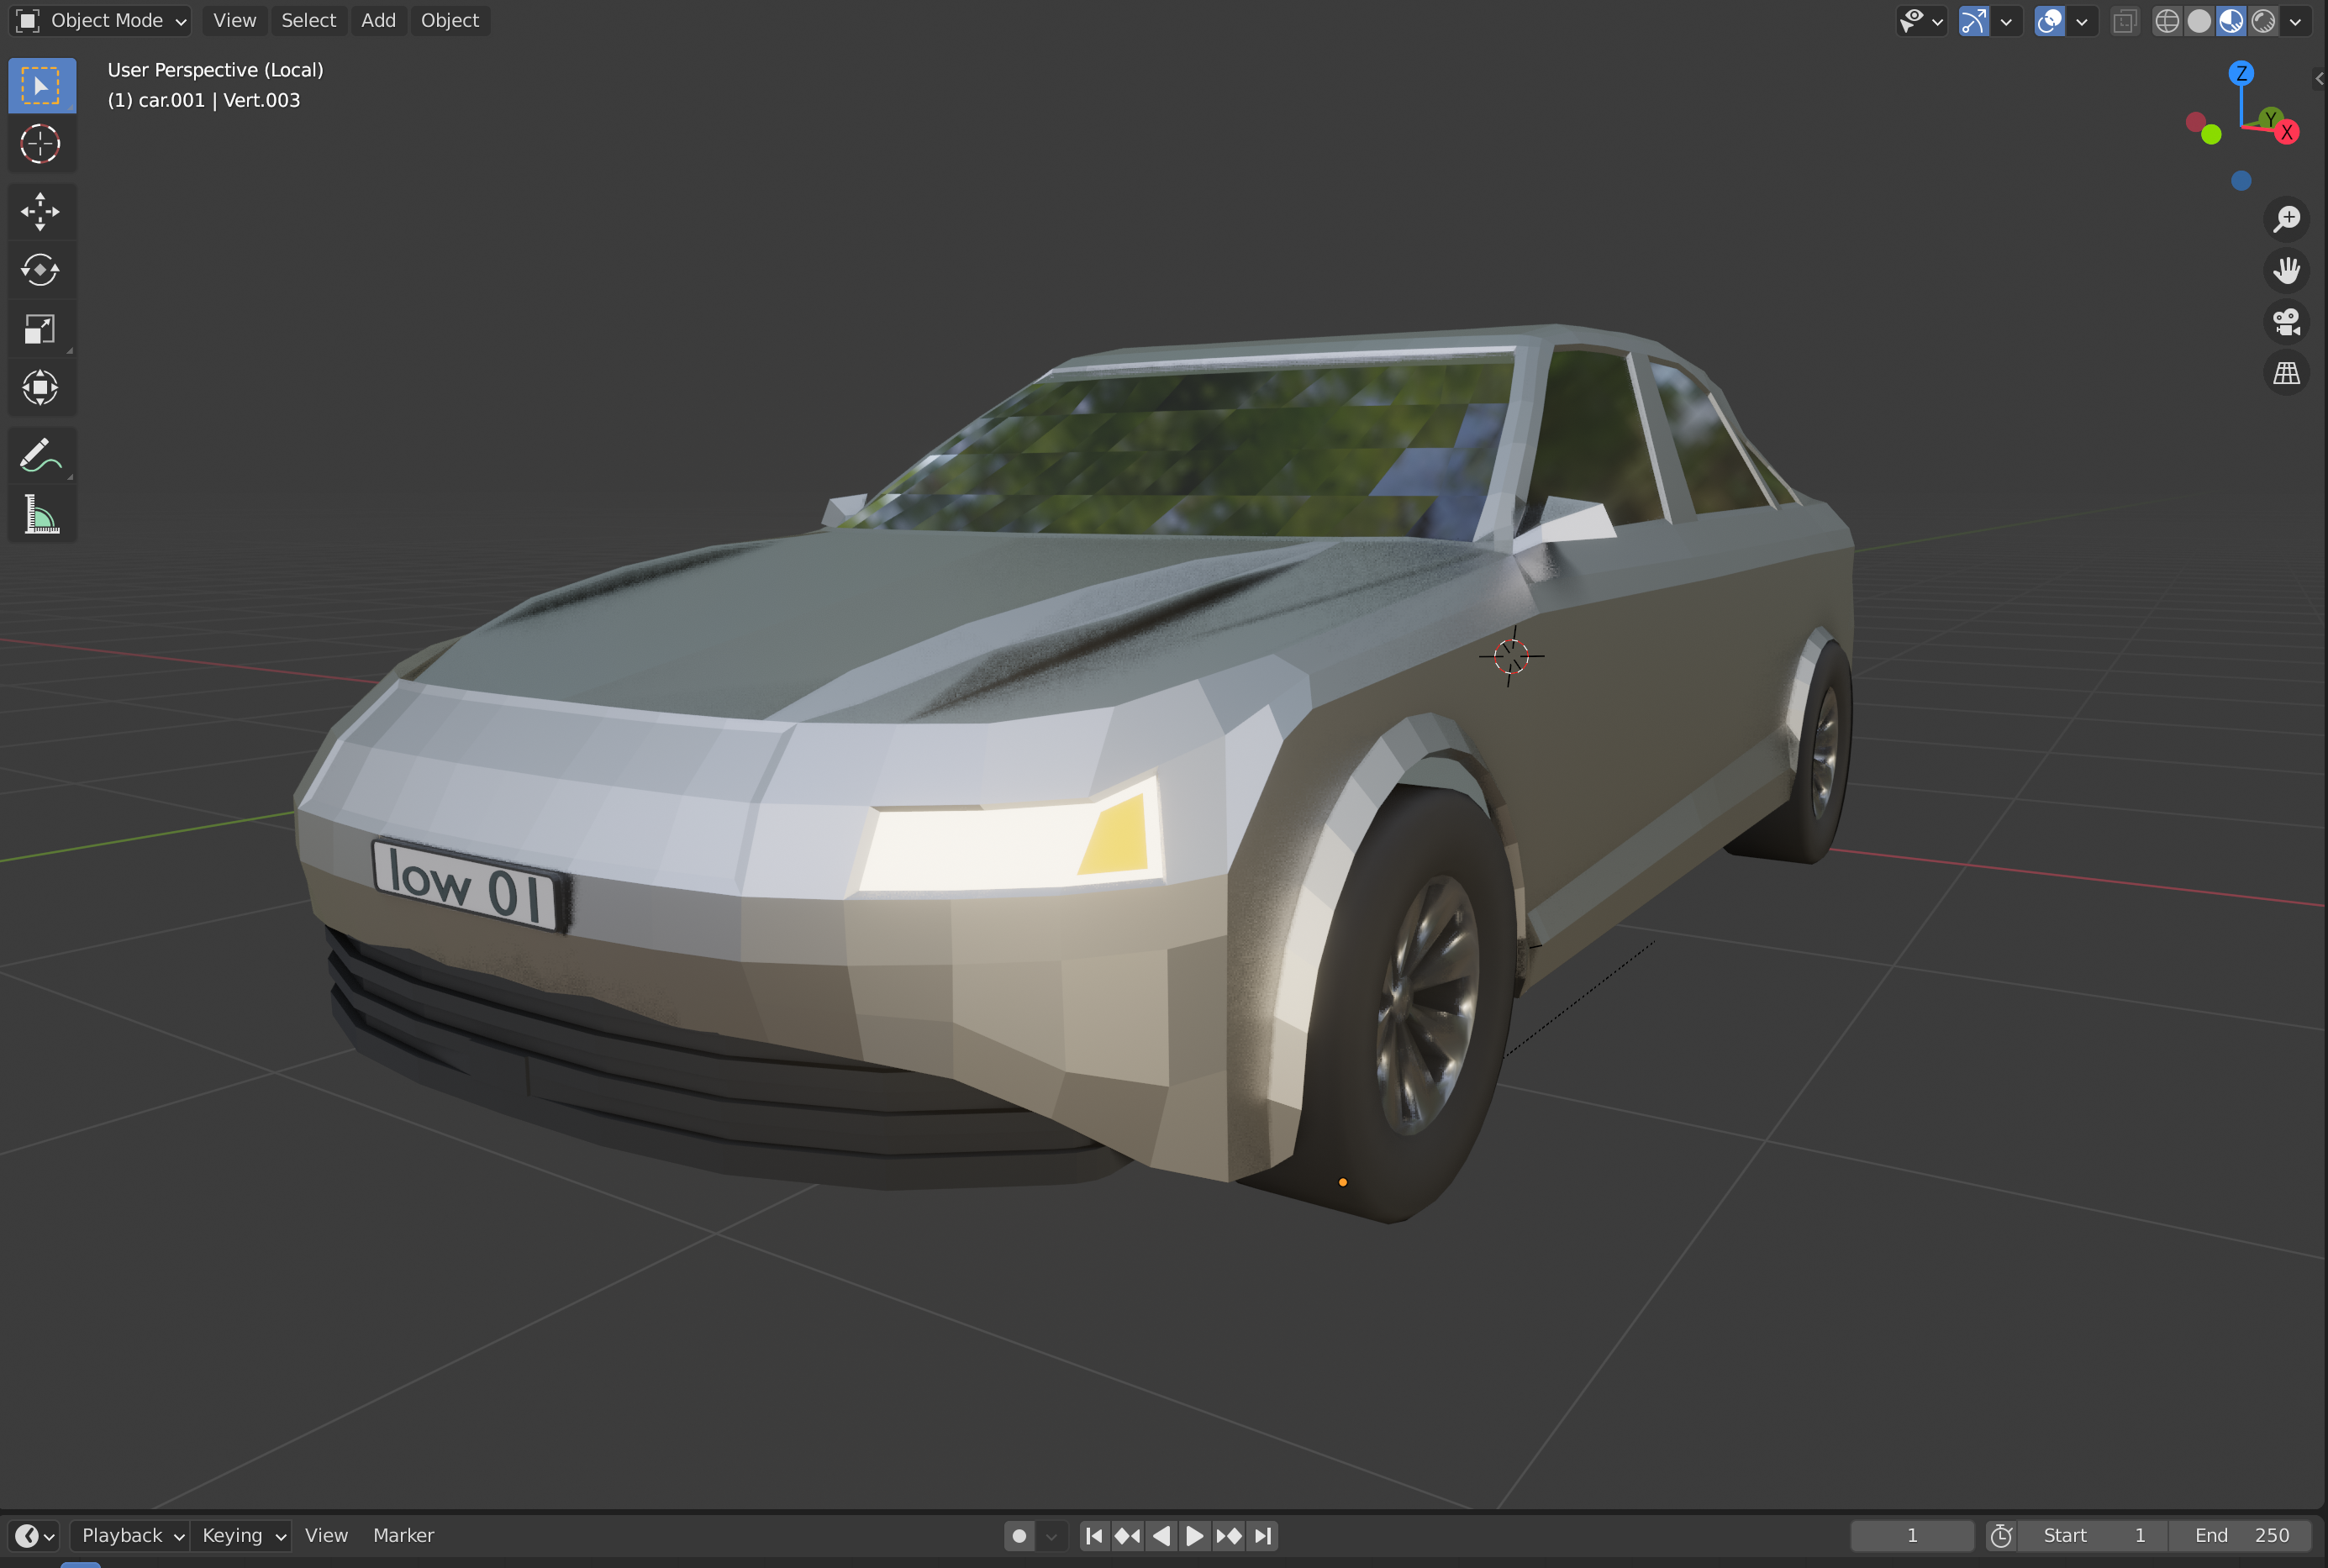
Task: Select the Annotate pencil tool
Action: (41, 455)
